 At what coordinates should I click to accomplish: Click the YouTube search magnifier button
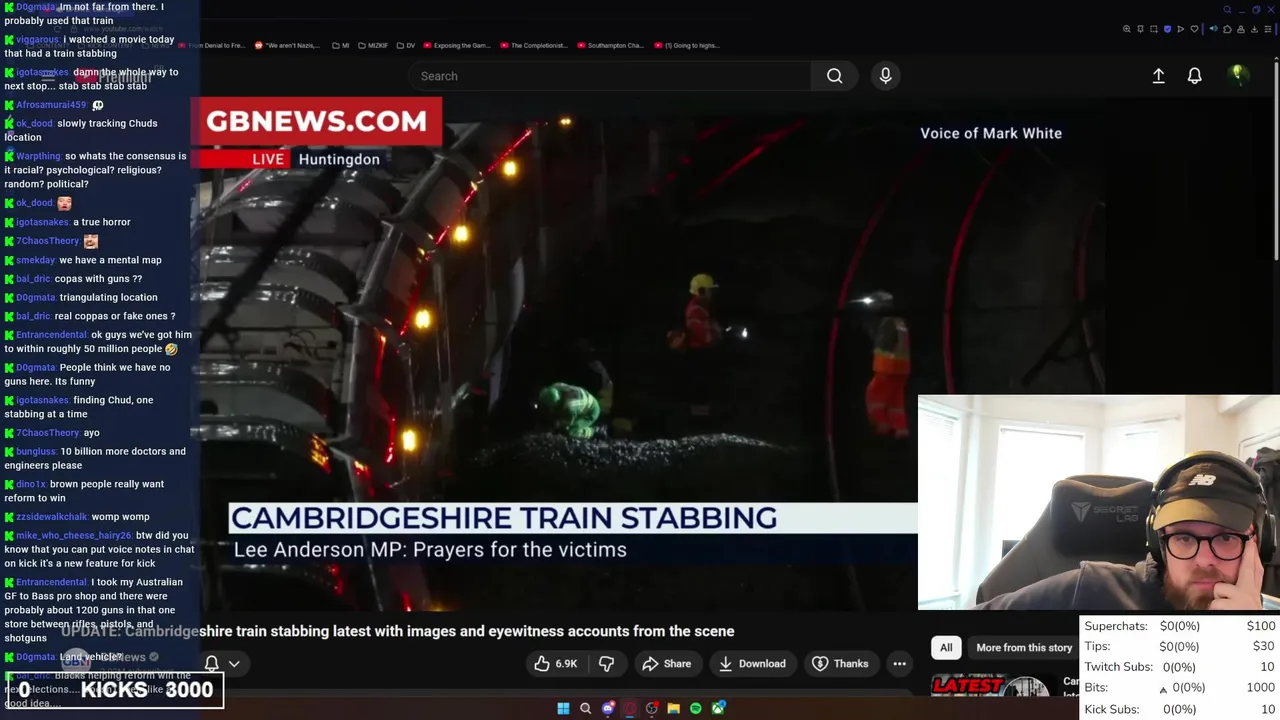834,76
